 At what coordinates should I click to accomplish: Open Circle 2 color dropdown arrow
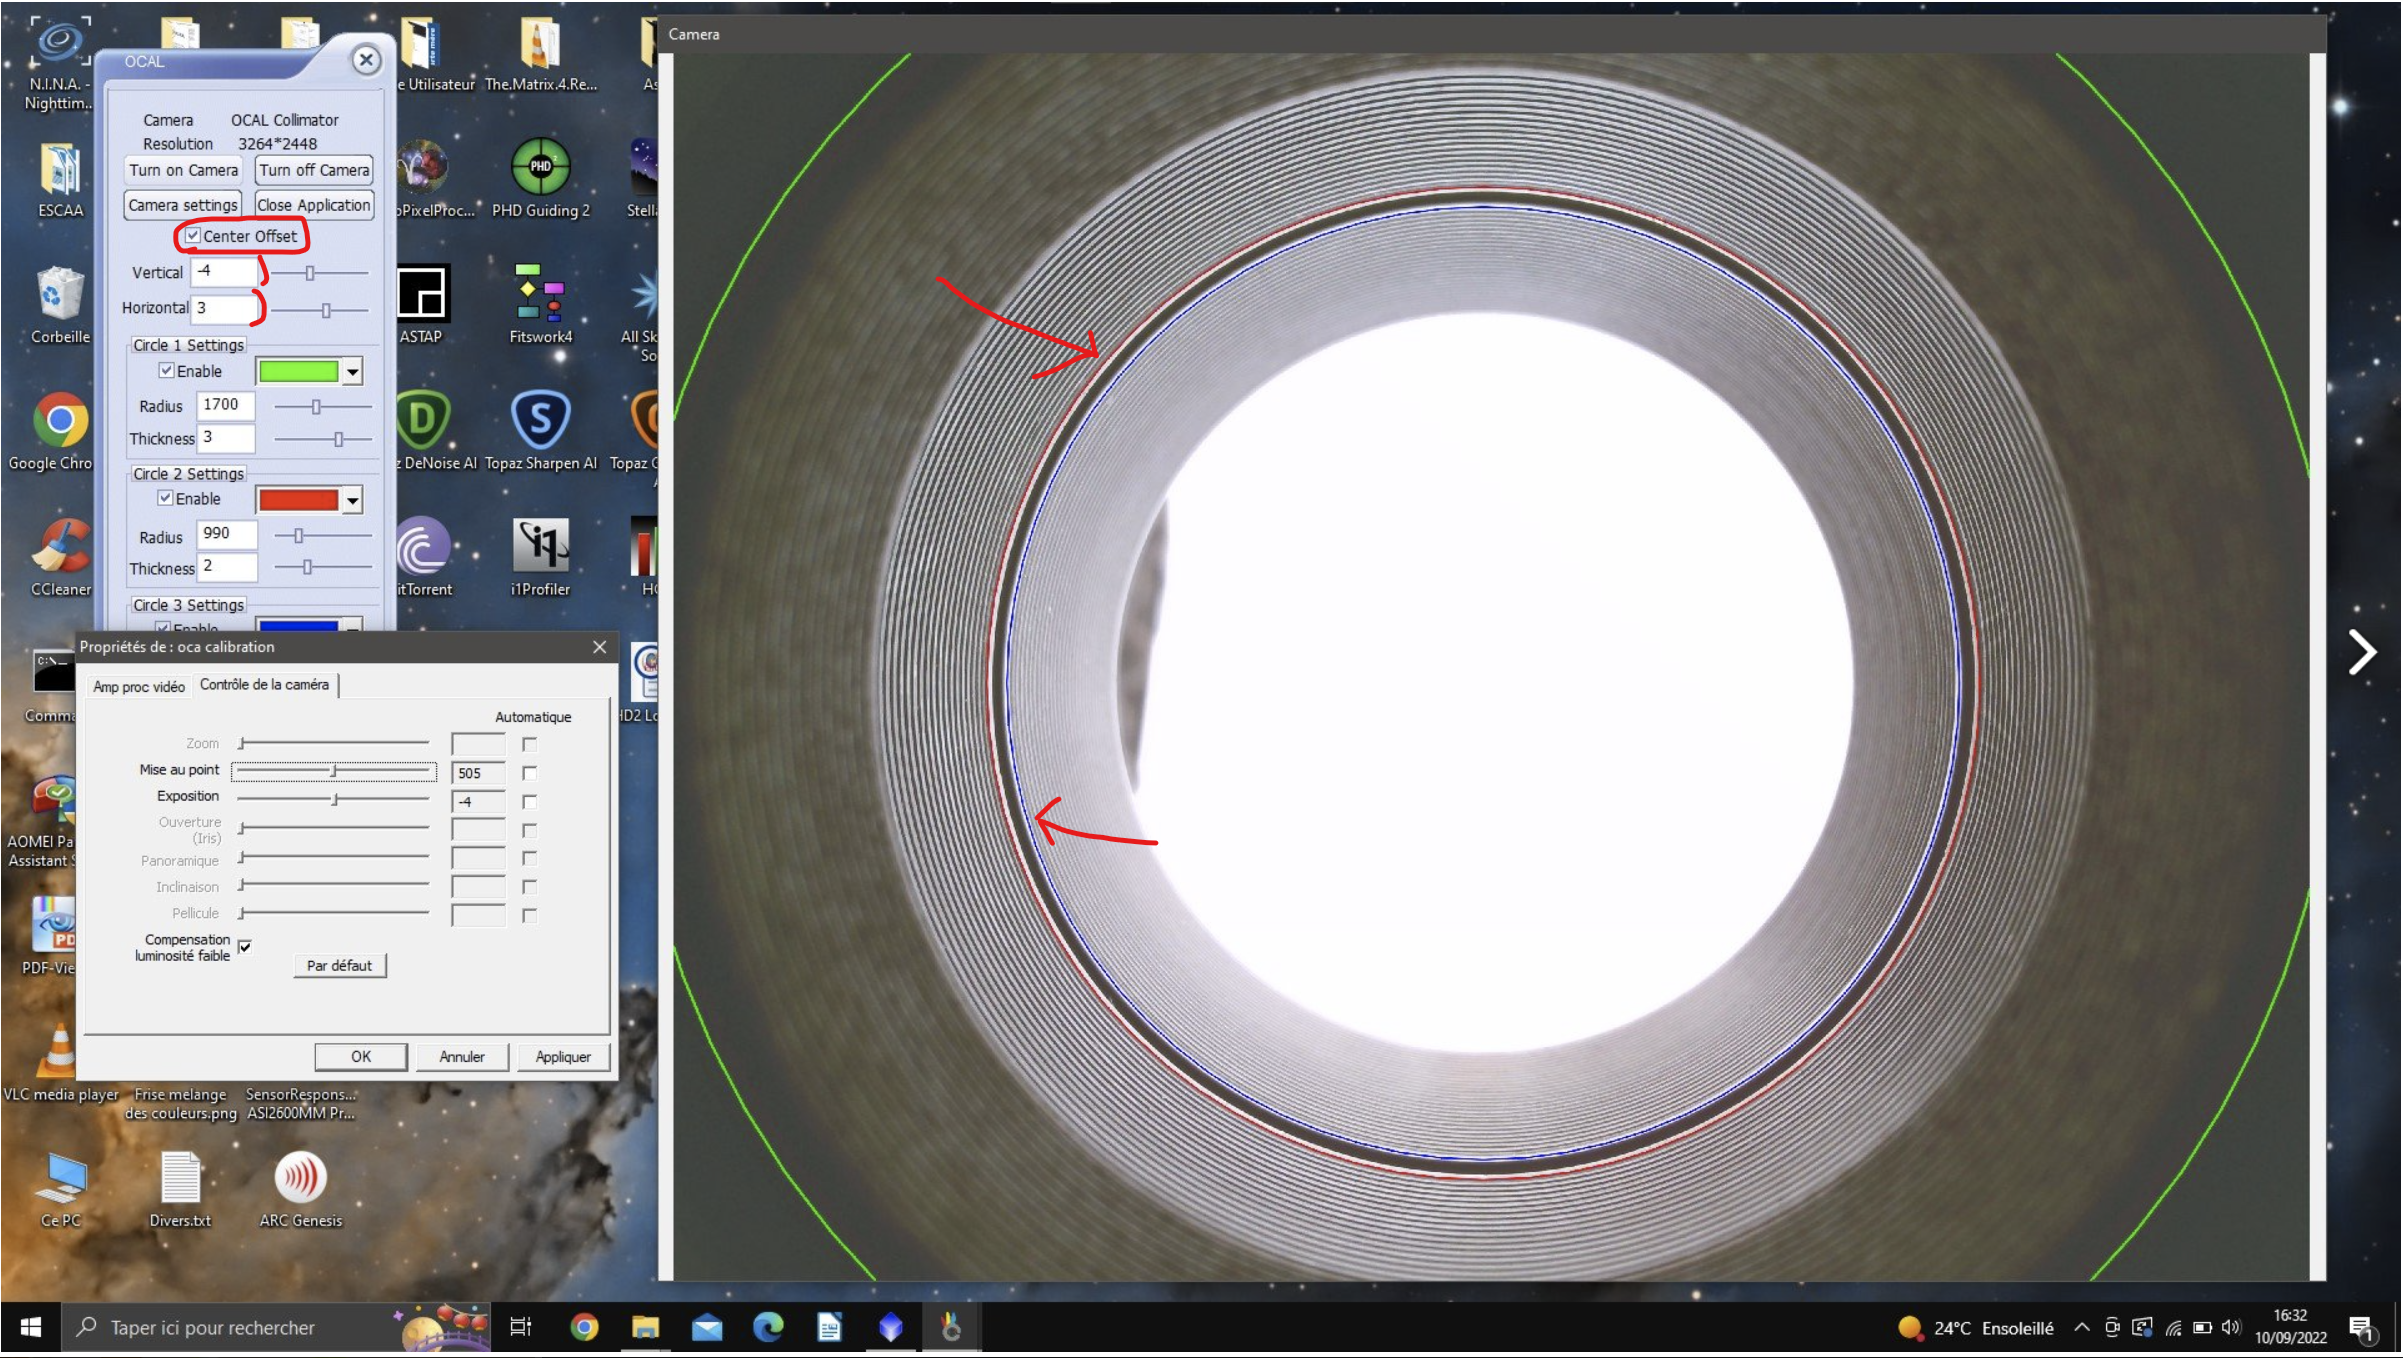(353, 500)
